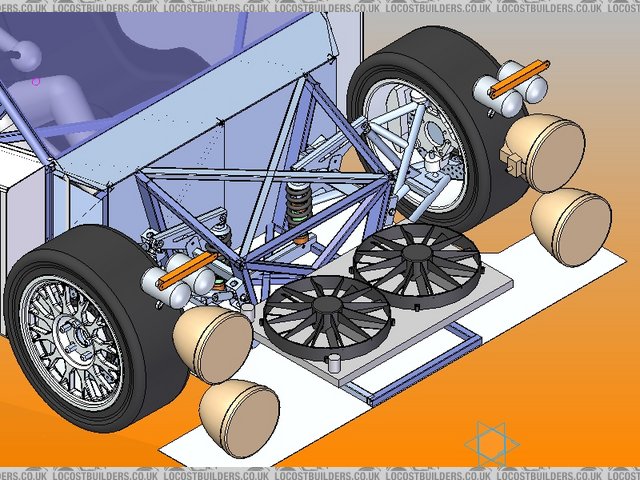This screenshot has height=480, width=640.
Task: Select the aluminium body side panel
Action: (x=196, y=106)
